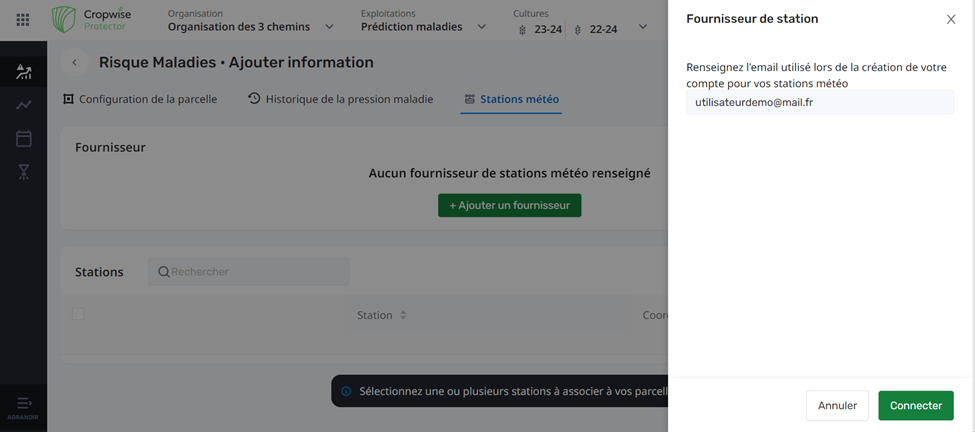The image size is (975, 432).
Task: Open the hourglass sidebar icon
Action: pos(23,172)
